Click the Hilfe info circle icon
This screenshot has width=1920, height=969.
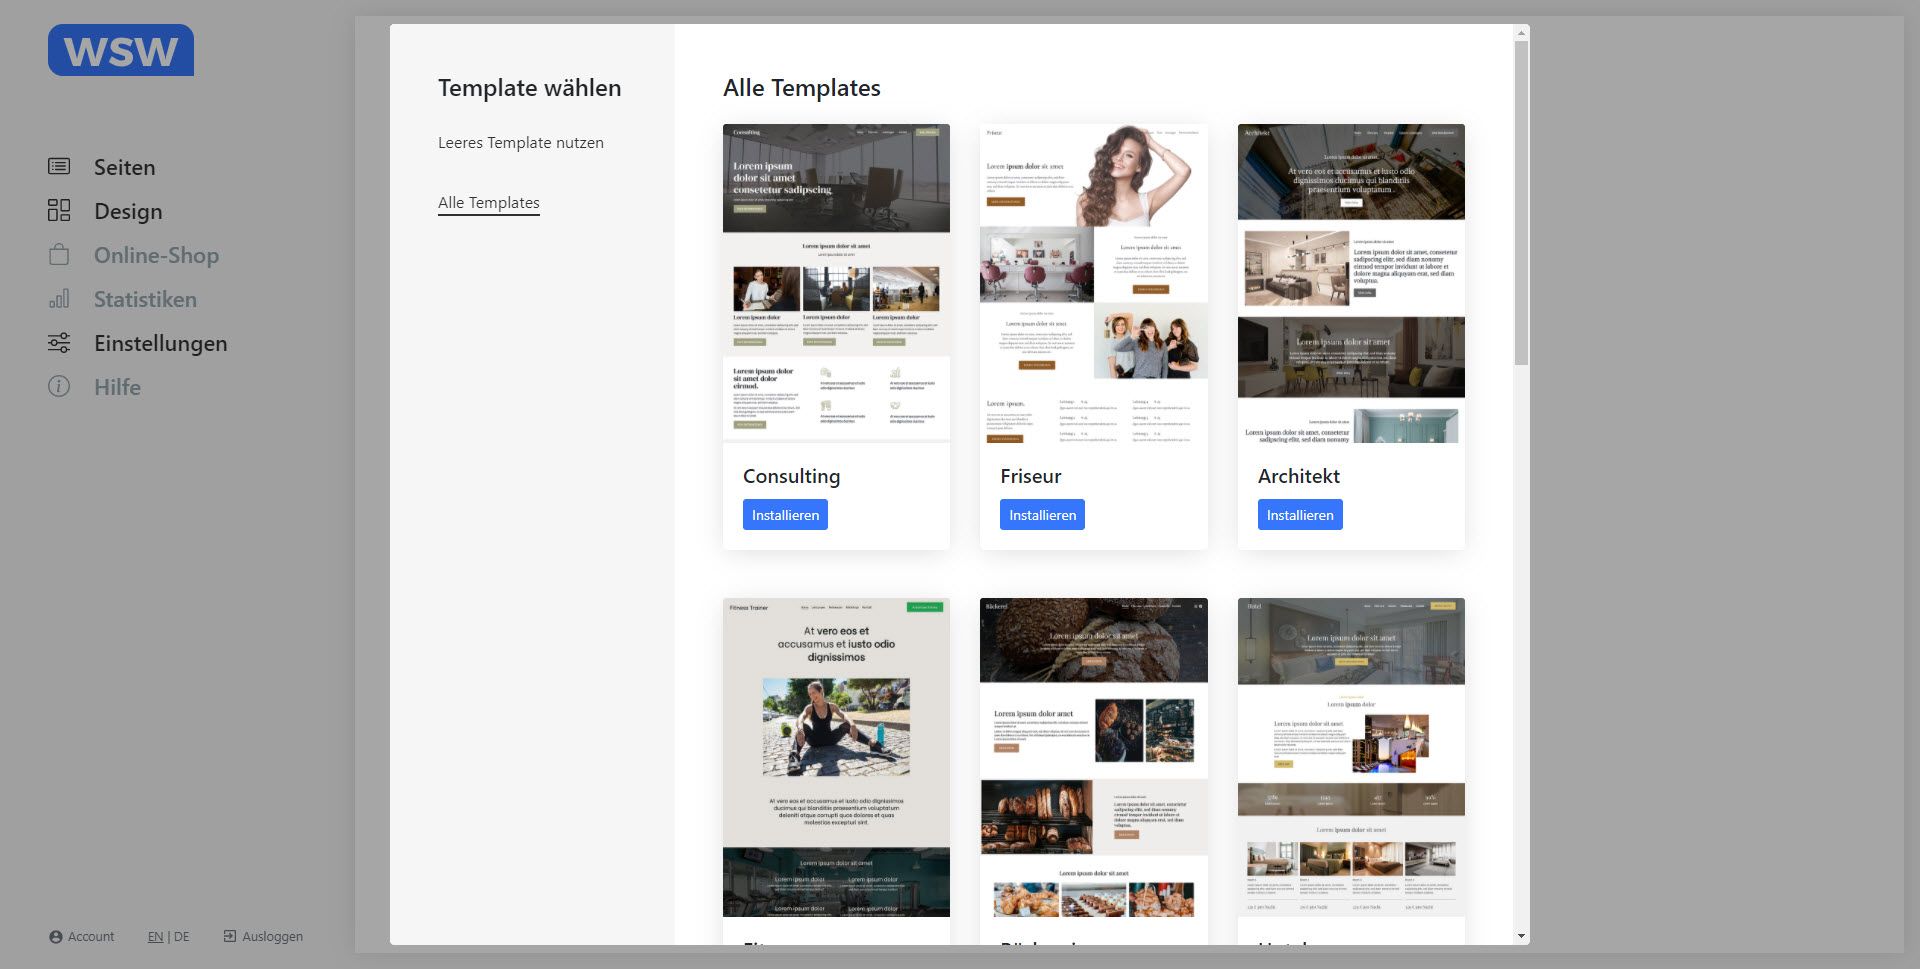59,387
